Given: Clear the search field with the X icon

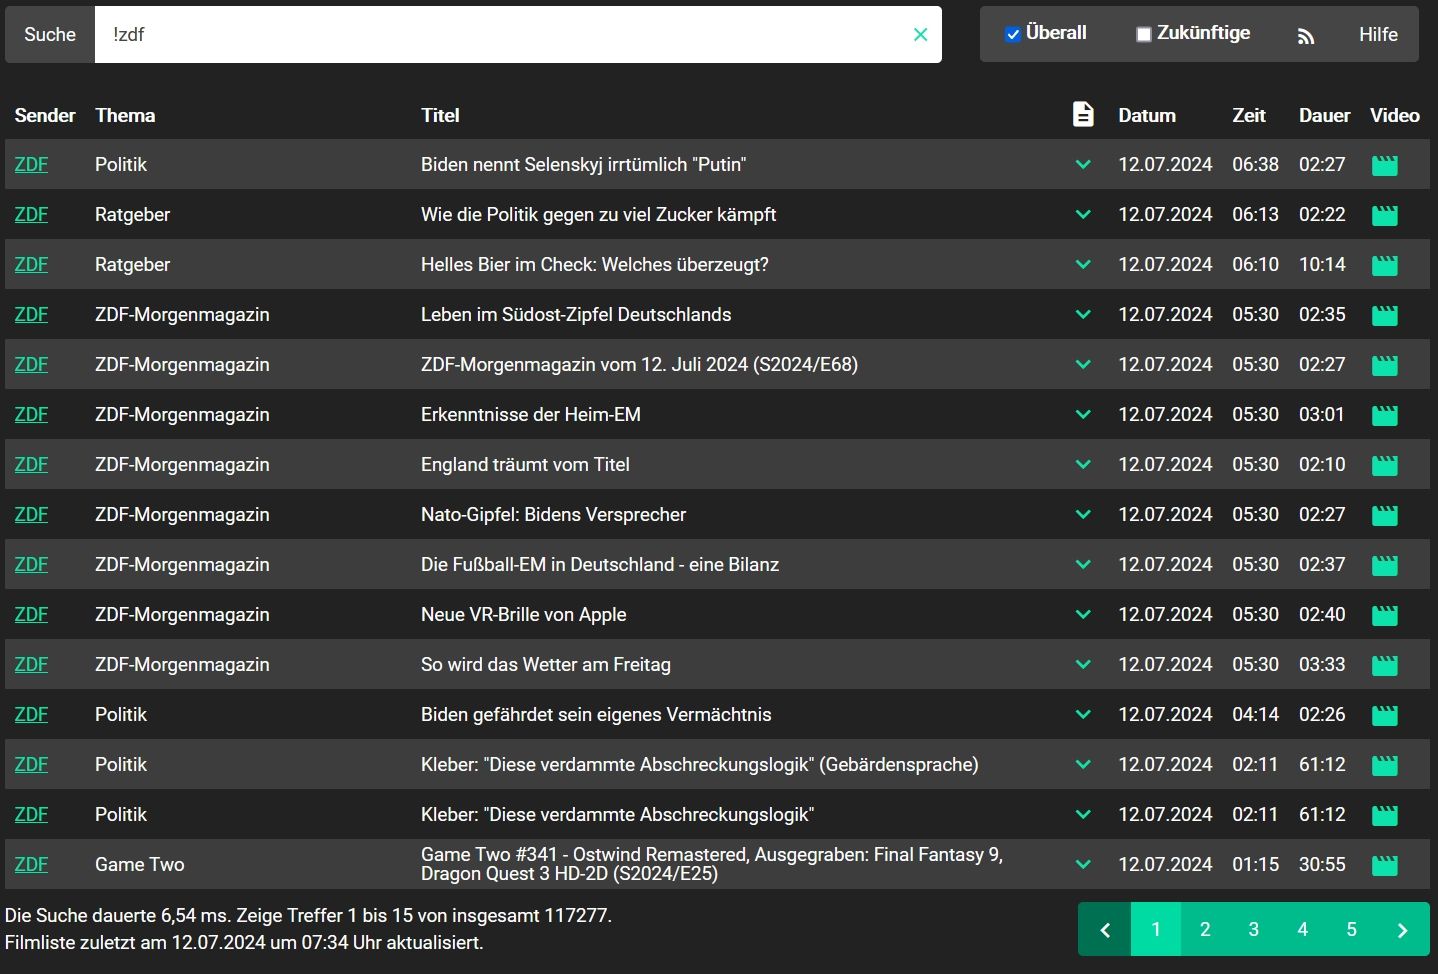Looking at the screenshot, I should pos(920,35).
